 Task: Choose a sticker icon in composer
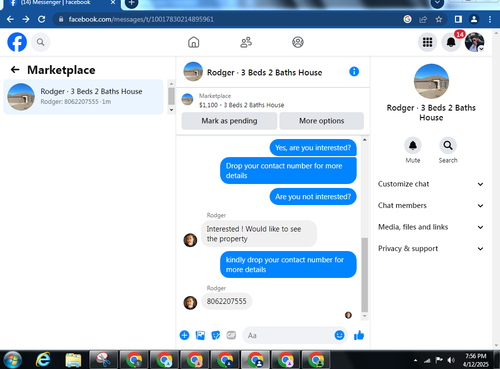tap(216, 335)
